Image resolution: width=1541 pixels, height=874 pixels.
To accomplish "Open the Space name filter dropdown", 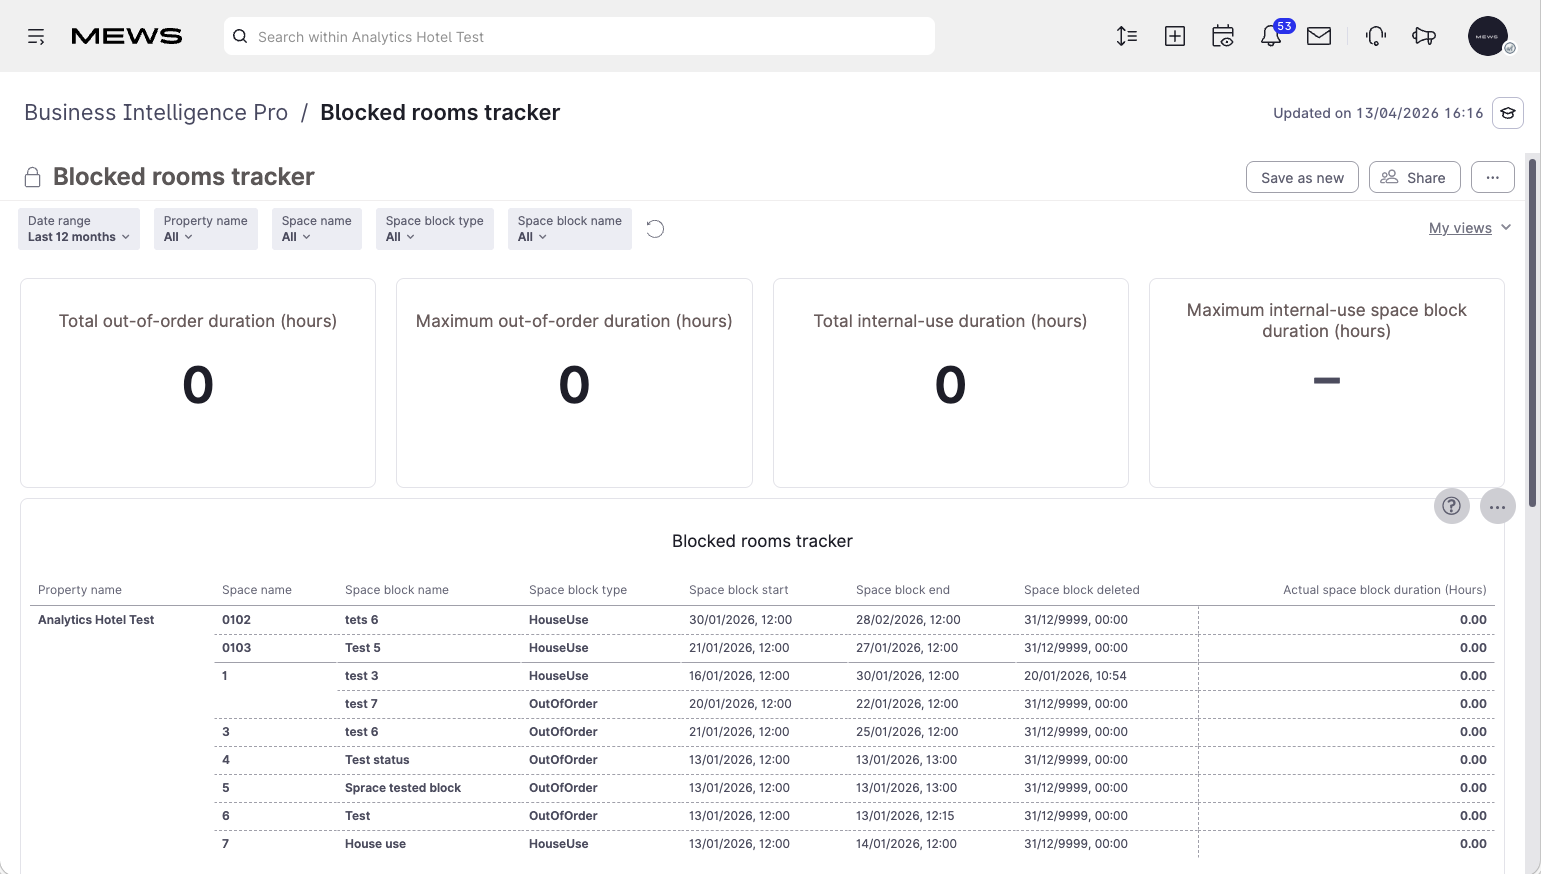I will tap(317, 229).
